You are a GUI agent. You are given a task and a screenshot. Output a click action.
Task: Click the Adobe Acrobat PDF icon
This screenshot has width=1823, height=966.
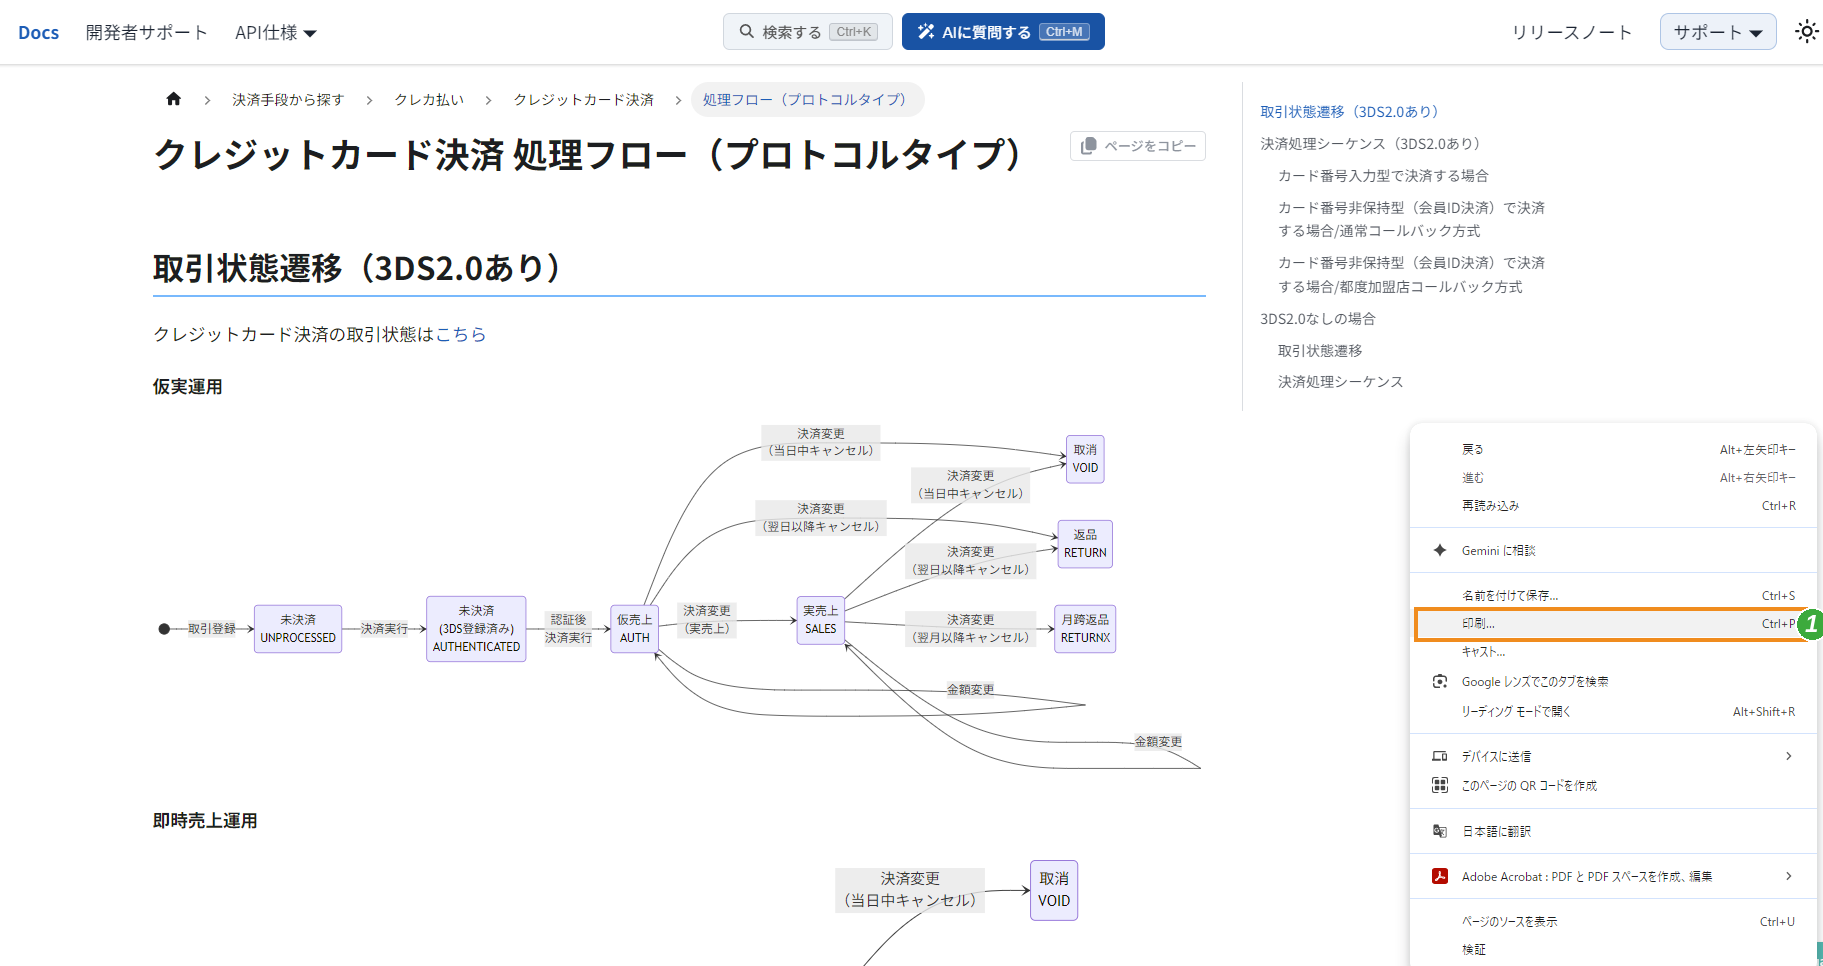[x=1440, y=876]
